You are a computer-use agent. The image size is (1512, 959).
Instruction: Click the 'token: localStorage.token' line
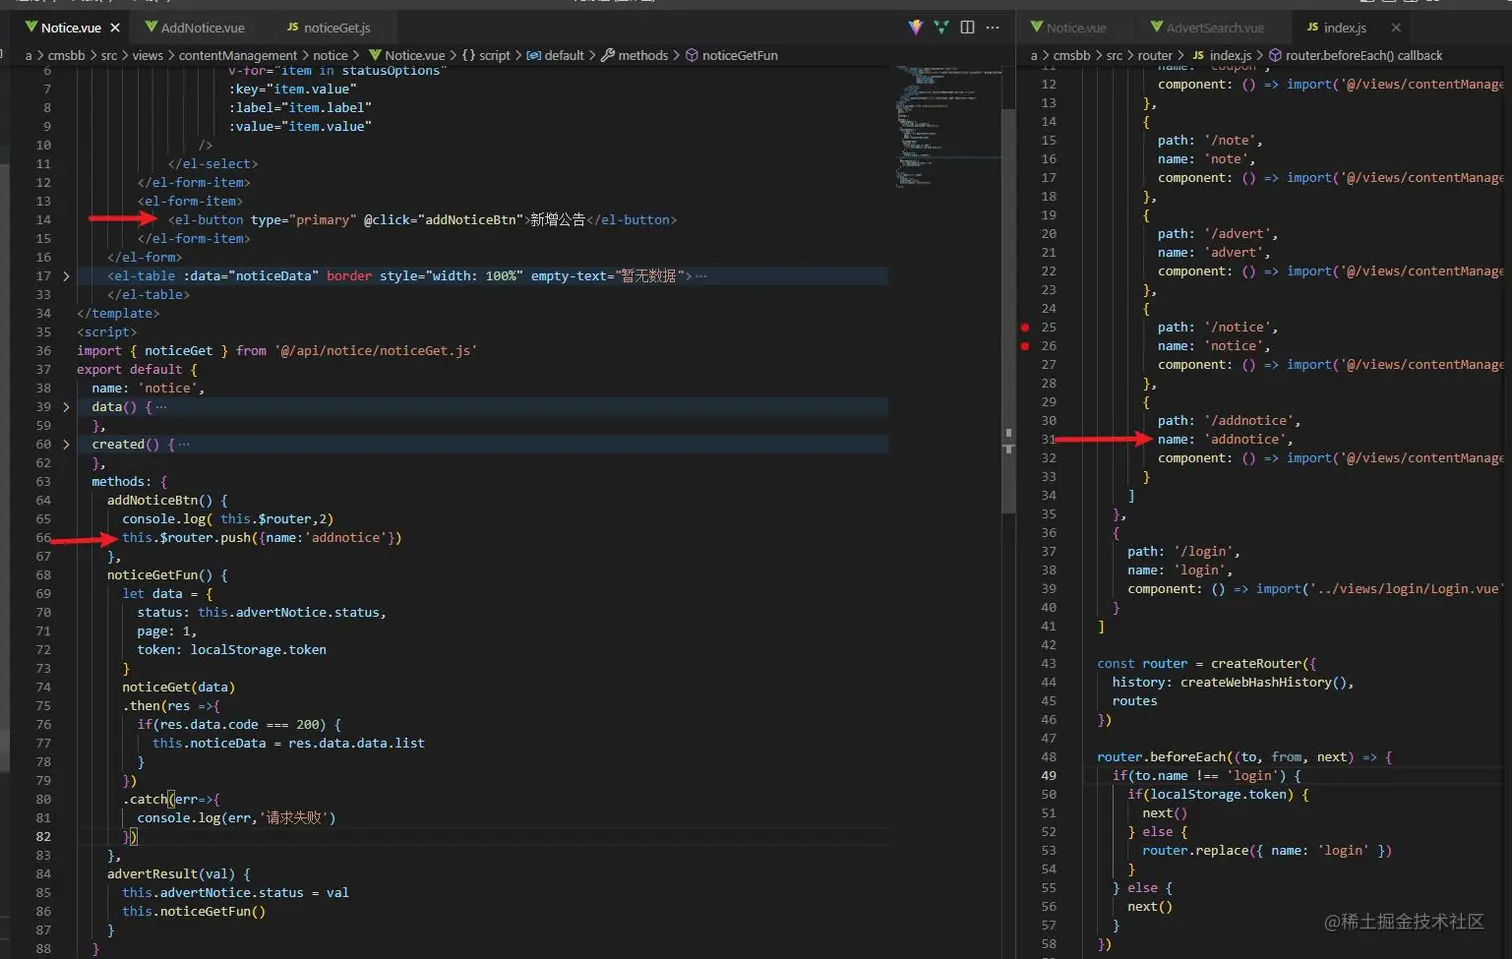pyautogui.click(x=232, y=650)
